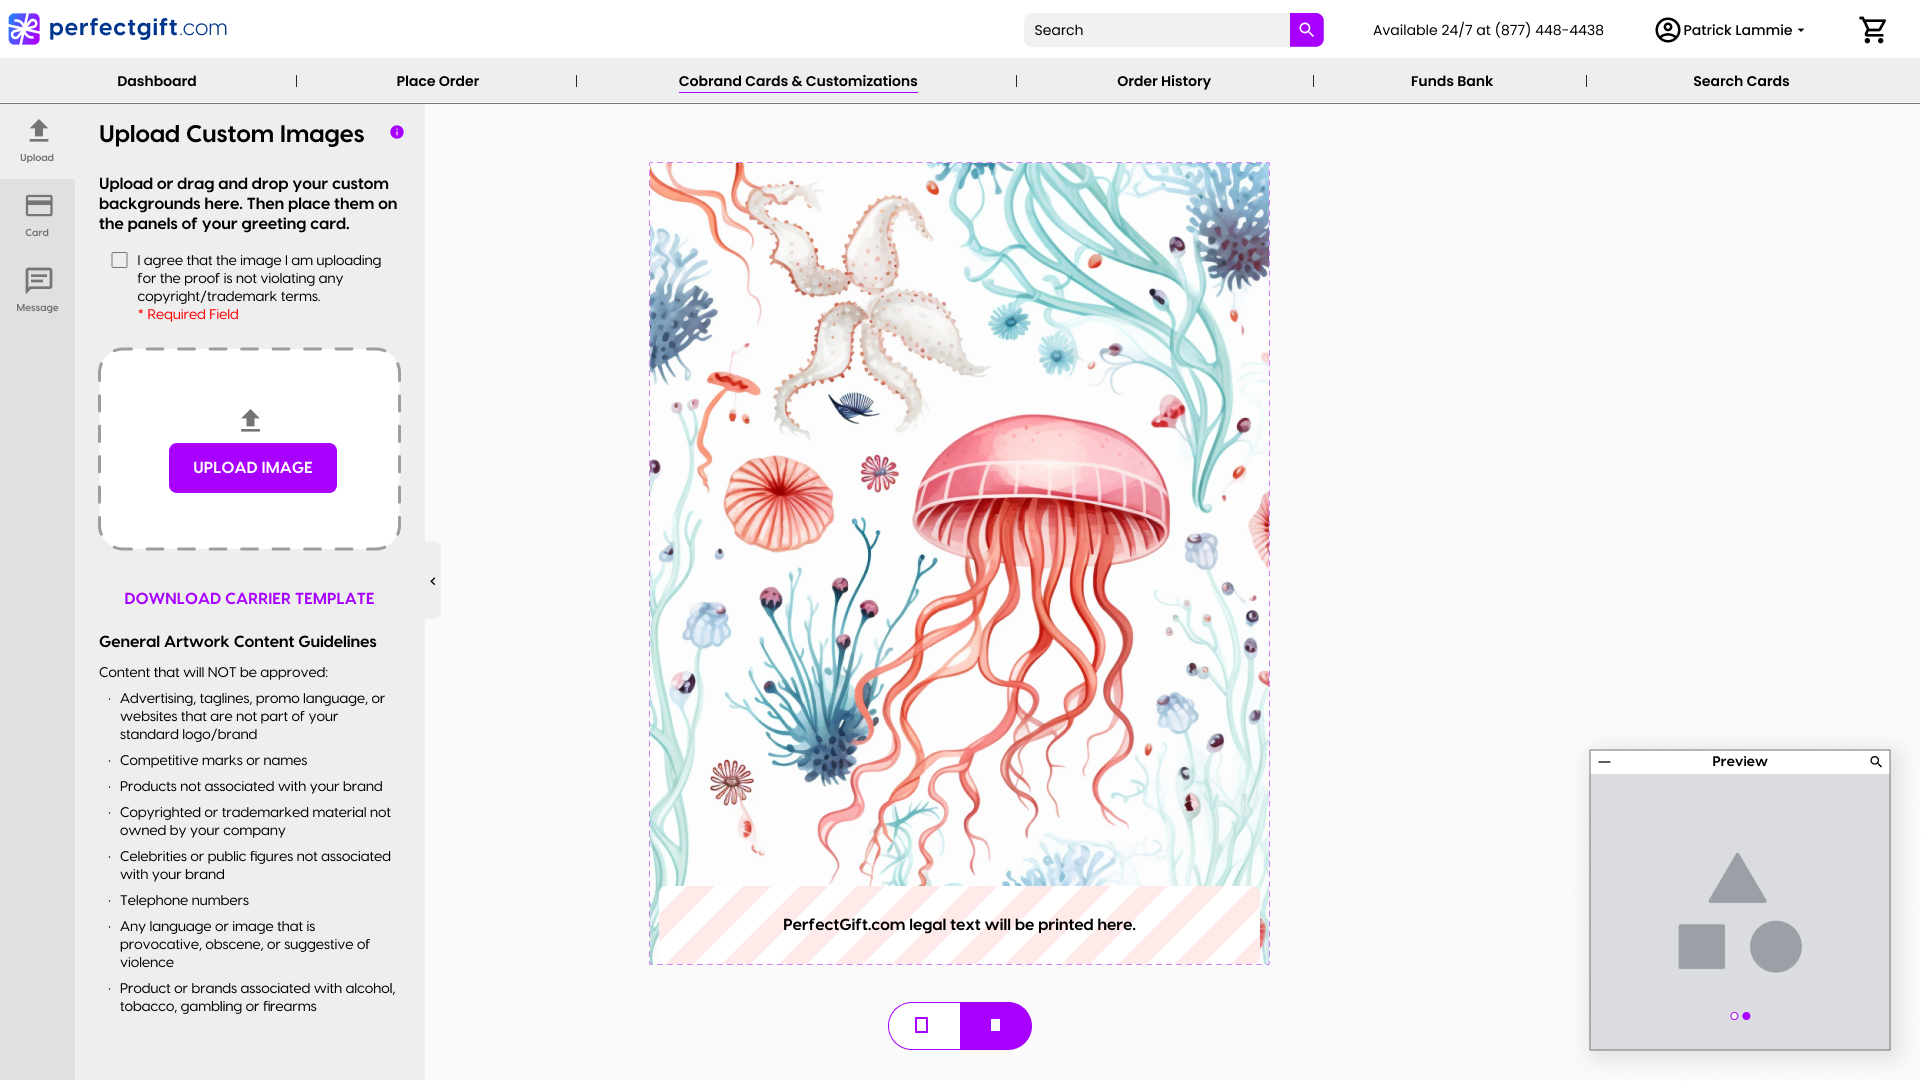The height and width of the screenshot is (1086, 1926).
Task: Agree to copyright terms checkbox
Action: (x=120, y=260)
